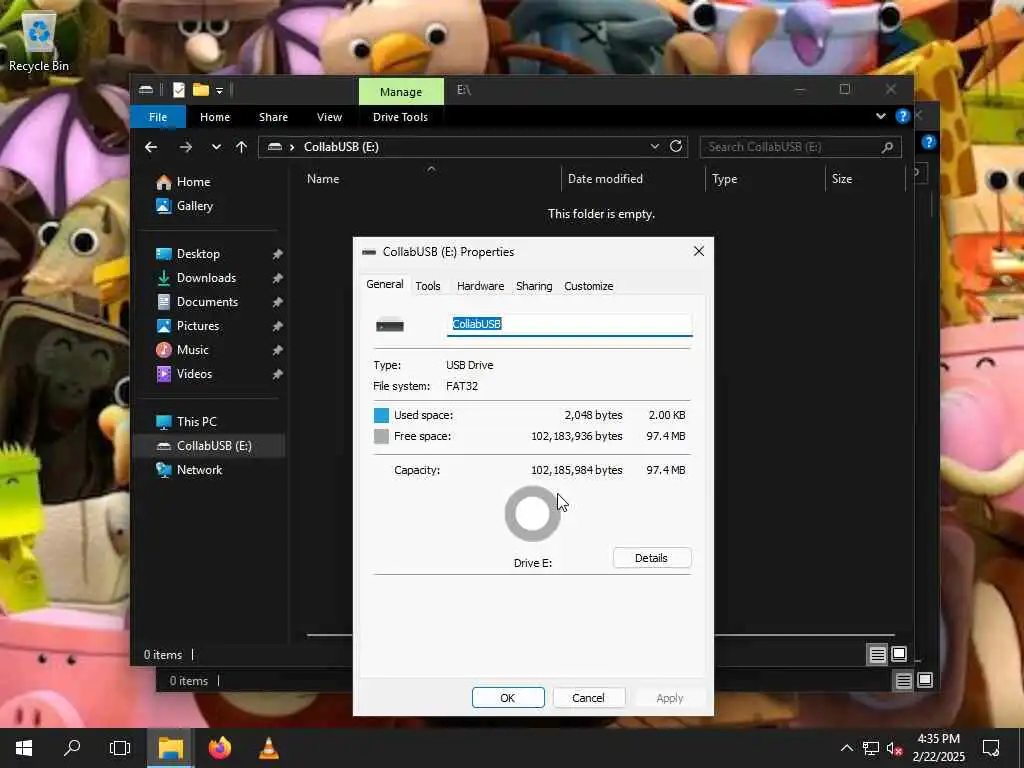The height and width of the screenshot is (768, 1024).
Task: Expand the ribbon with the chevron
Action: pos(880,116)
